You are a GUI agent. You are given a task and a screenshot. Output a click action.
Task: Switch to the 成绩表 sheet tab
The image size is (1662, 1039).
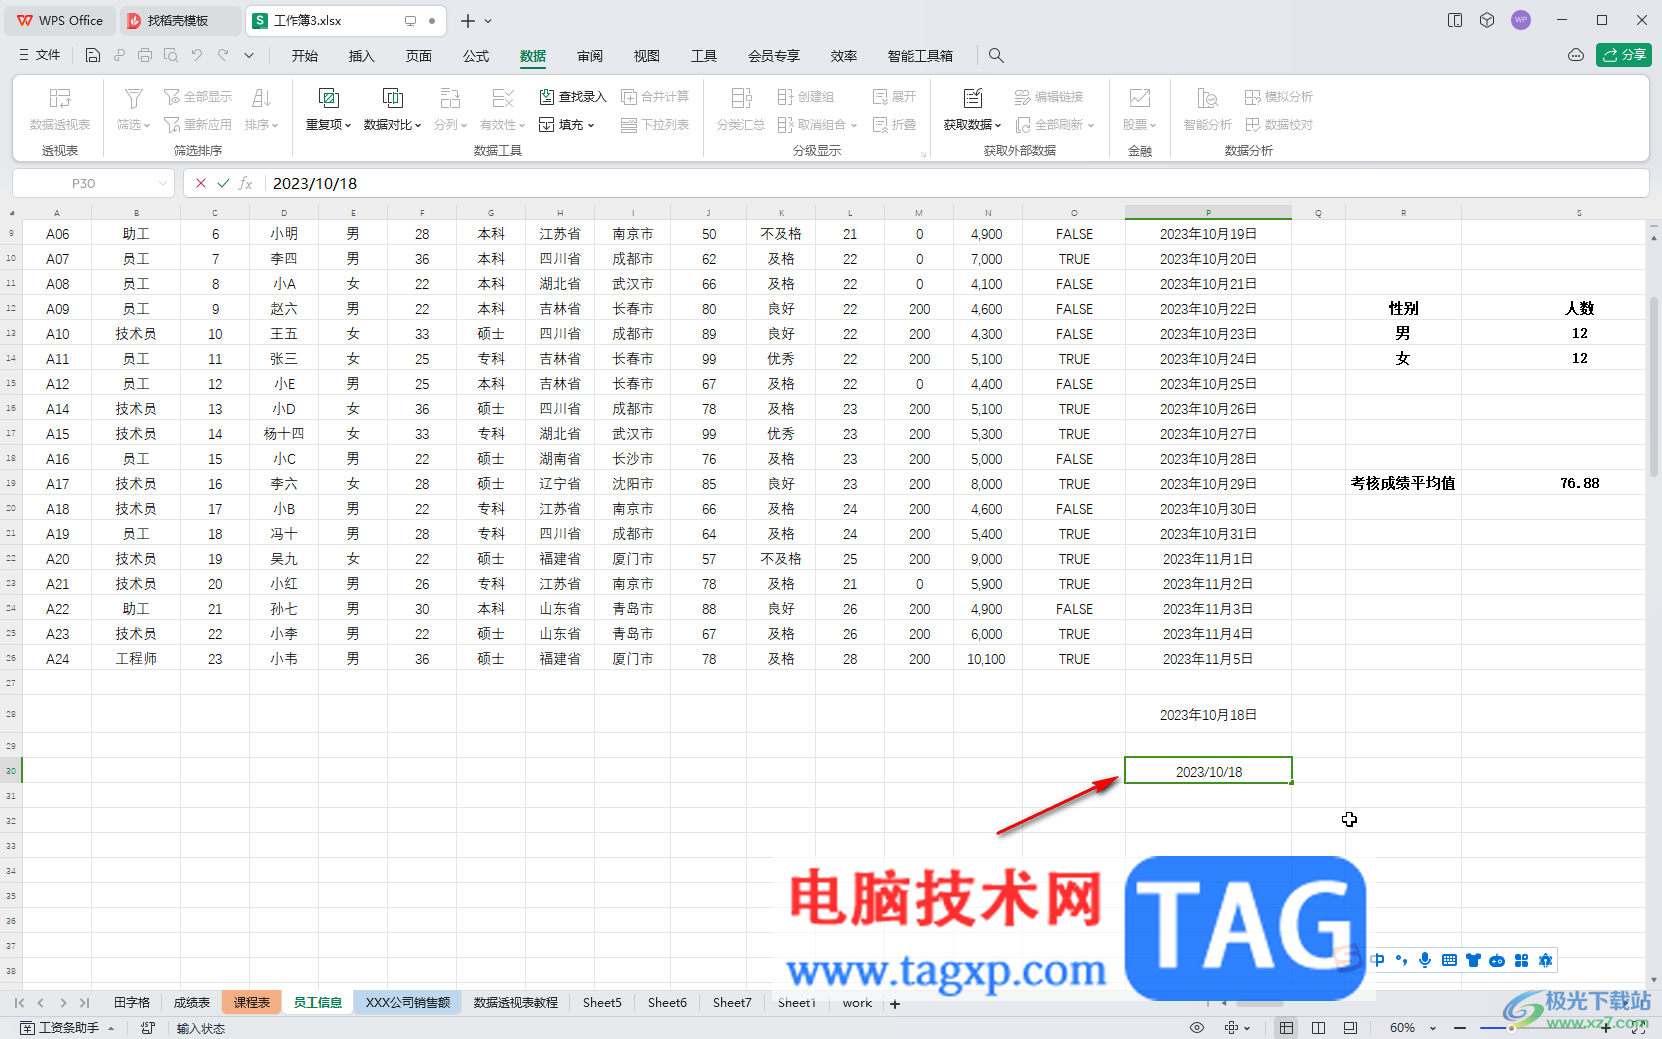point(192,1003)
